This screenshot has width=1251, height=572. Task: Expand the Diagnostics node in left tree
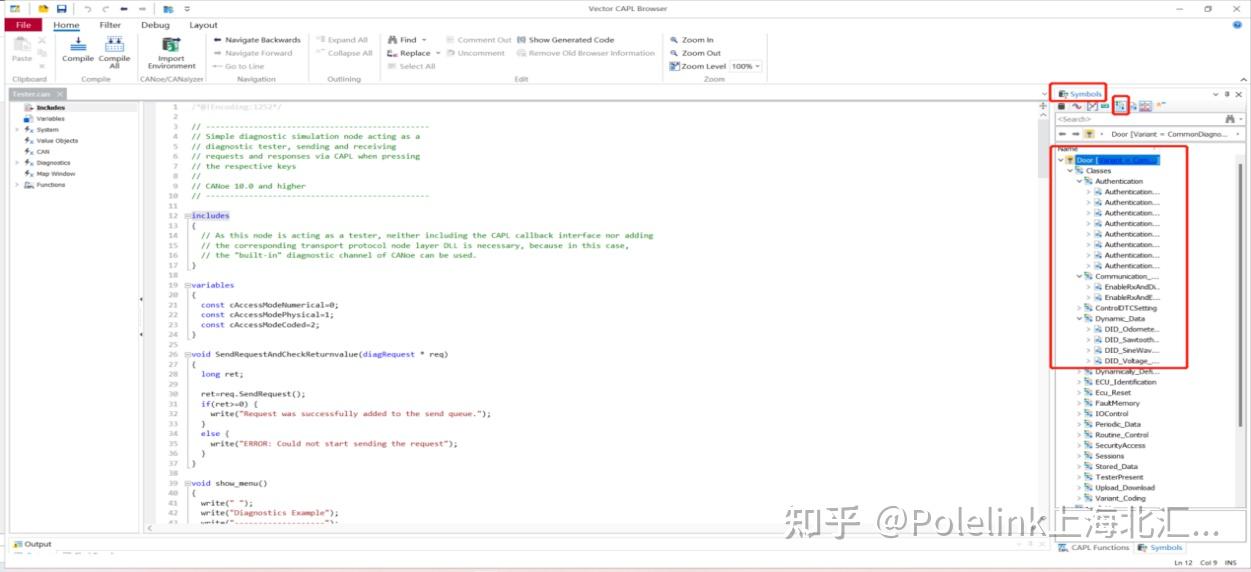click(17, 163)
